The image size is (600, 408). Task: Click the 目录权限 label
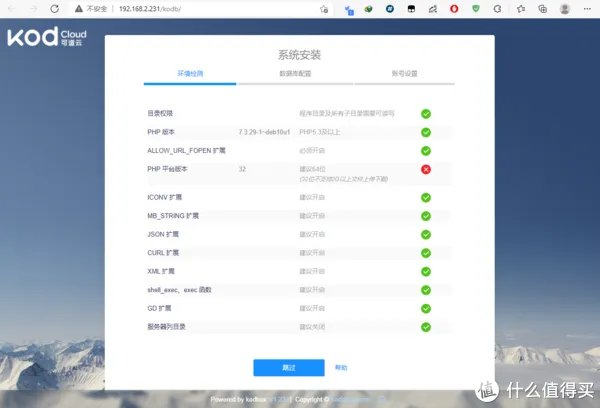tap(160, 113)
